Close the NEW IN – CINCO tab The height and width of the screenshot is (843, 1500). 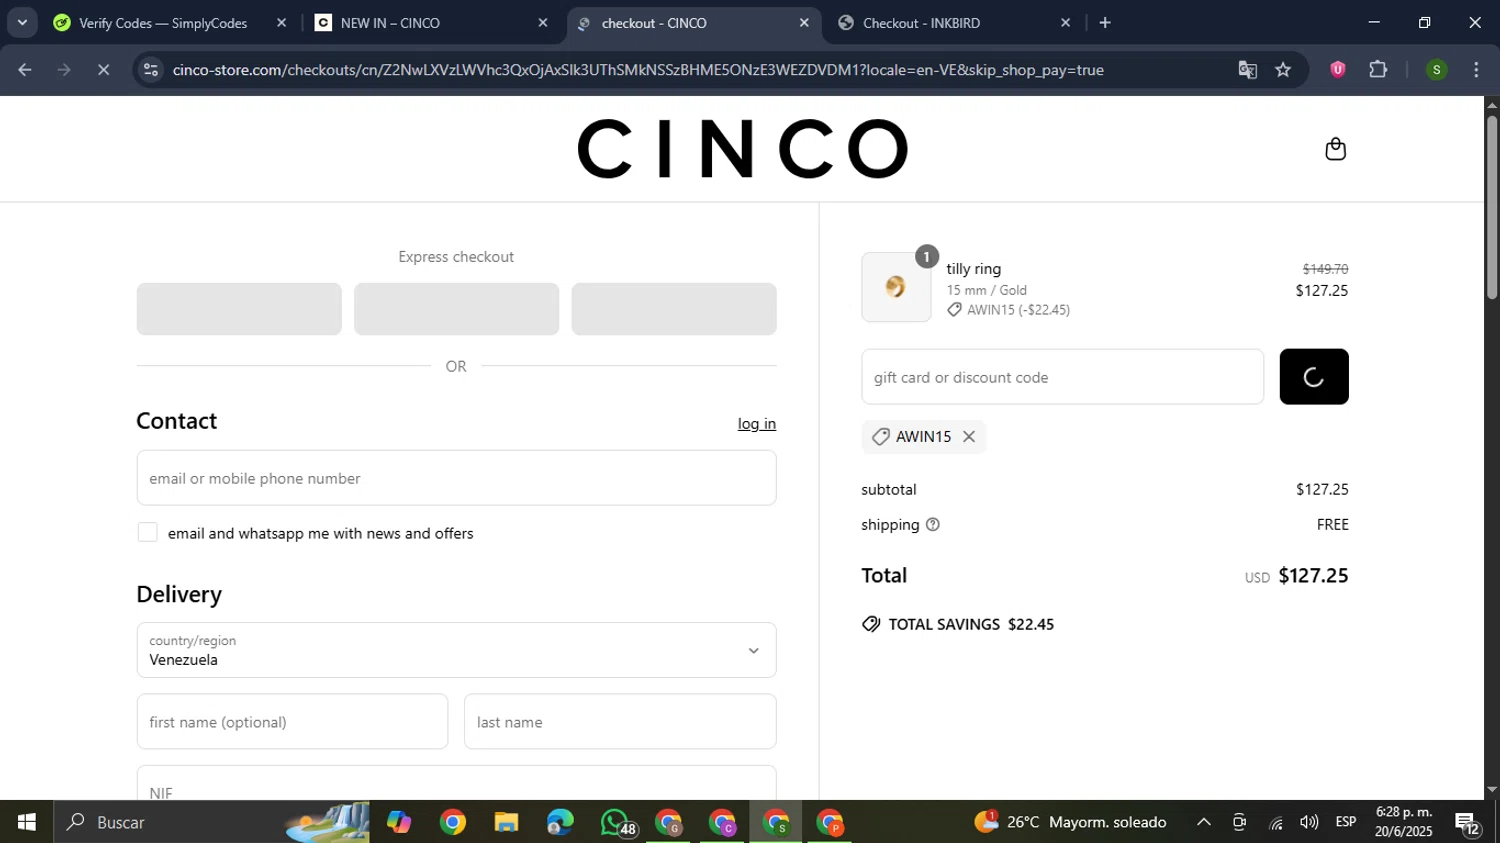(543, 23)
